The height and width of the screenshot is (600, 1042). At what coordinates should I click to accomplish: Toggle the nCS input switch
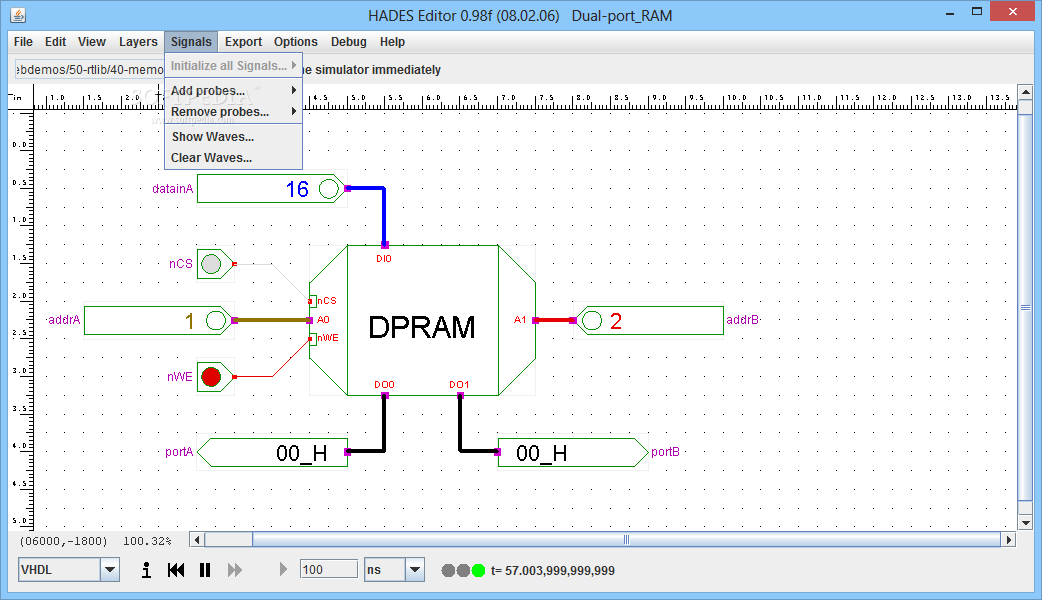[211, 264]
